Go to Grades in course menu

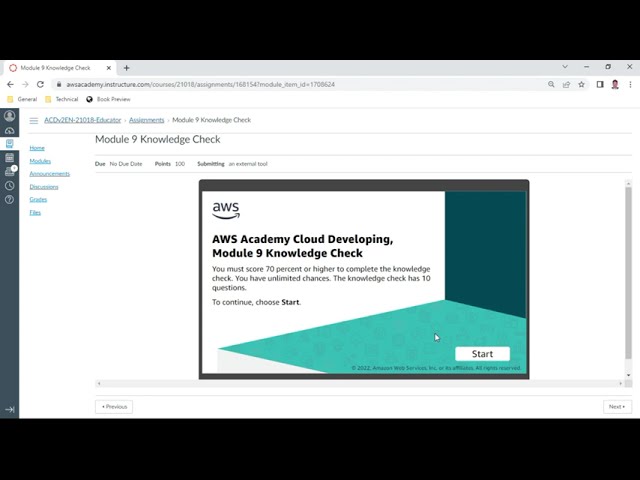click(x=38, y=200)
